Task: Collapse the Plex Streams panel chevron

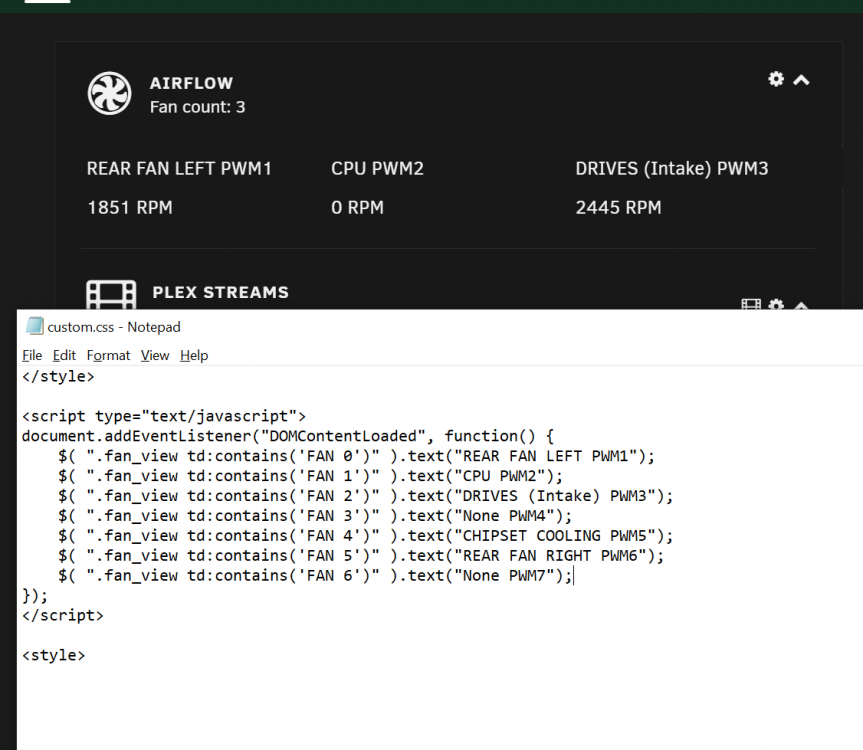Action: tap(801, 305)
